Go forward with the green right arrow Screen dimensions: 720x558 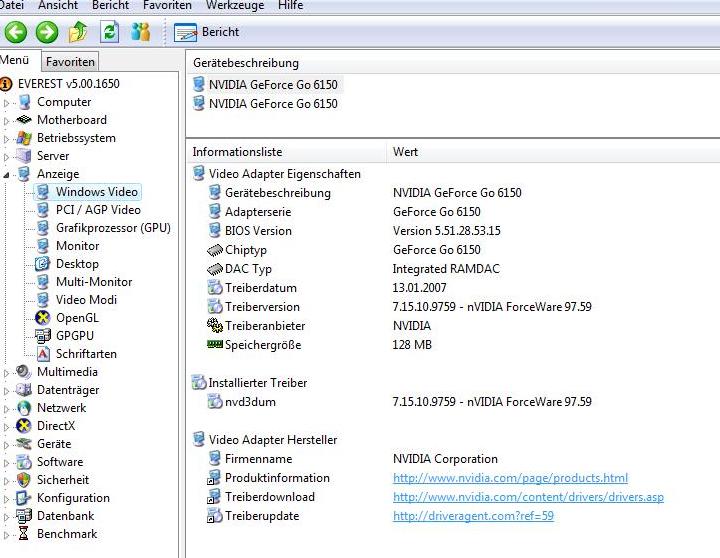(x=47, y=32)
